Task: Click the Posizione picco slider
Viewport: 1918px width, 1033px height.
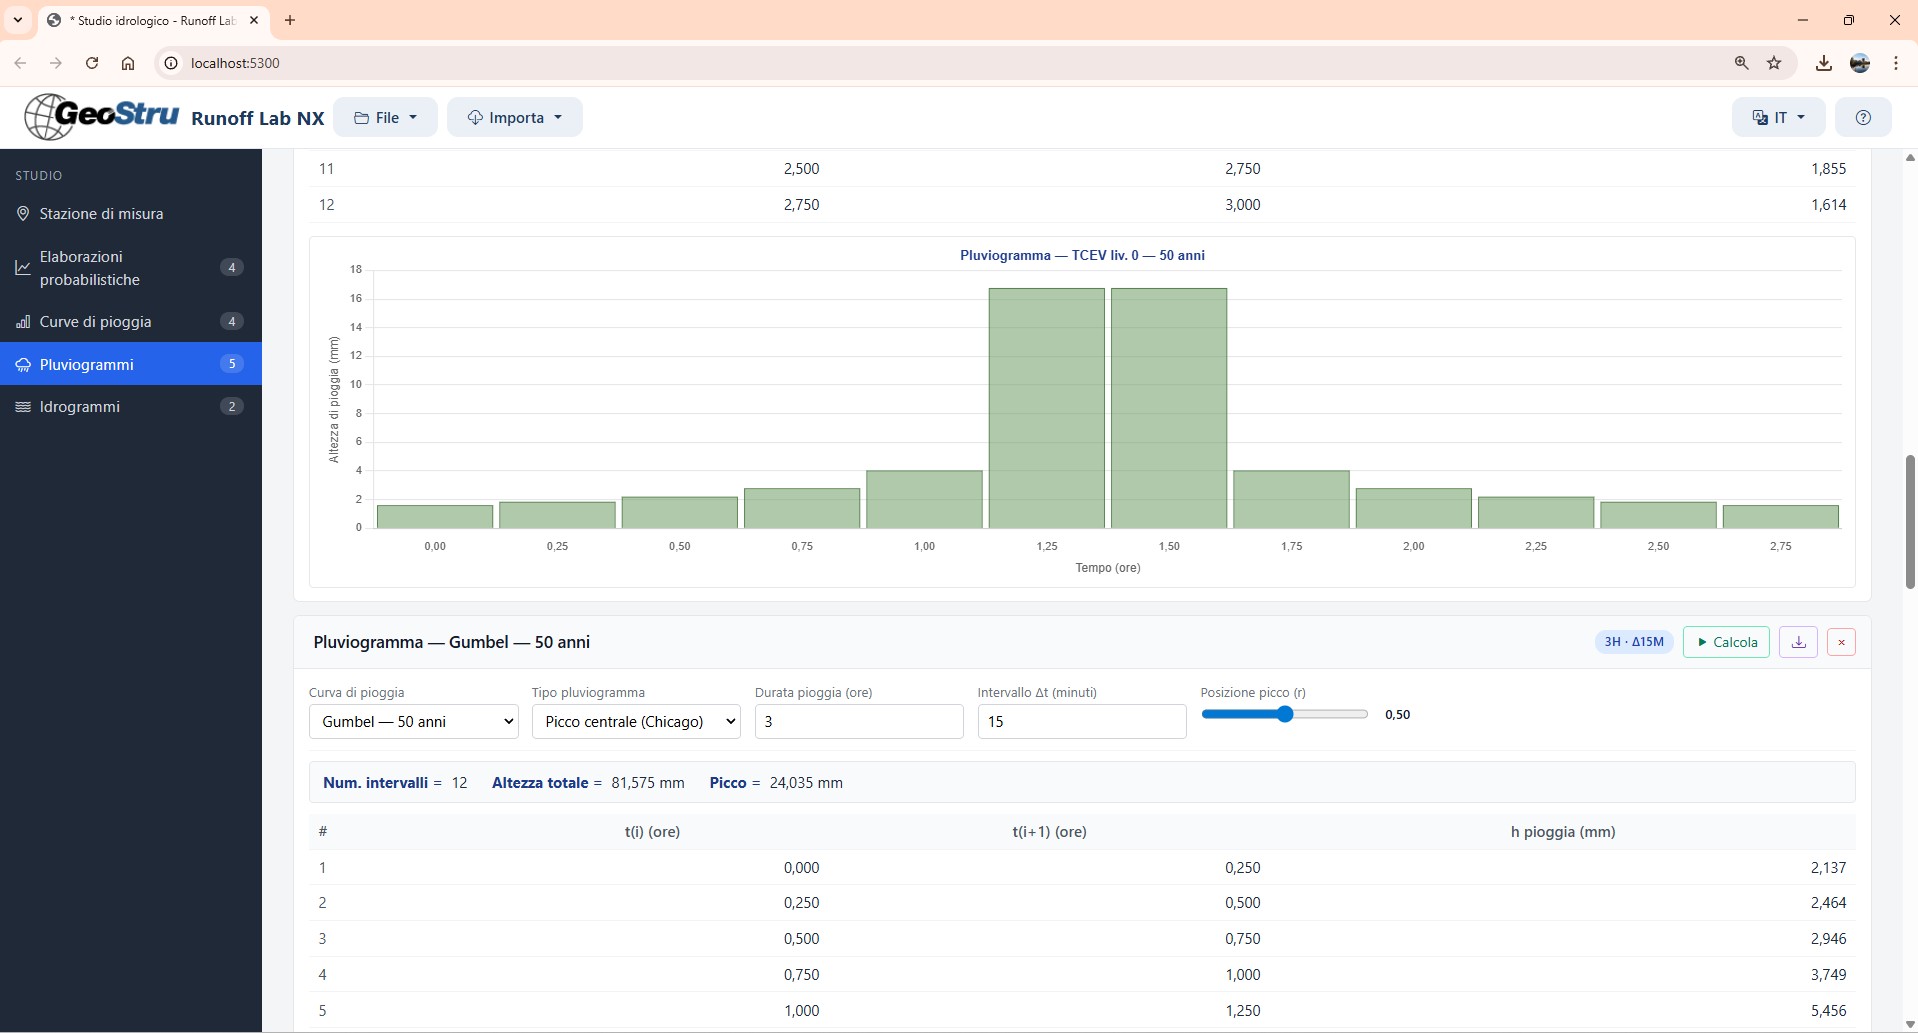Action: 1284,714
